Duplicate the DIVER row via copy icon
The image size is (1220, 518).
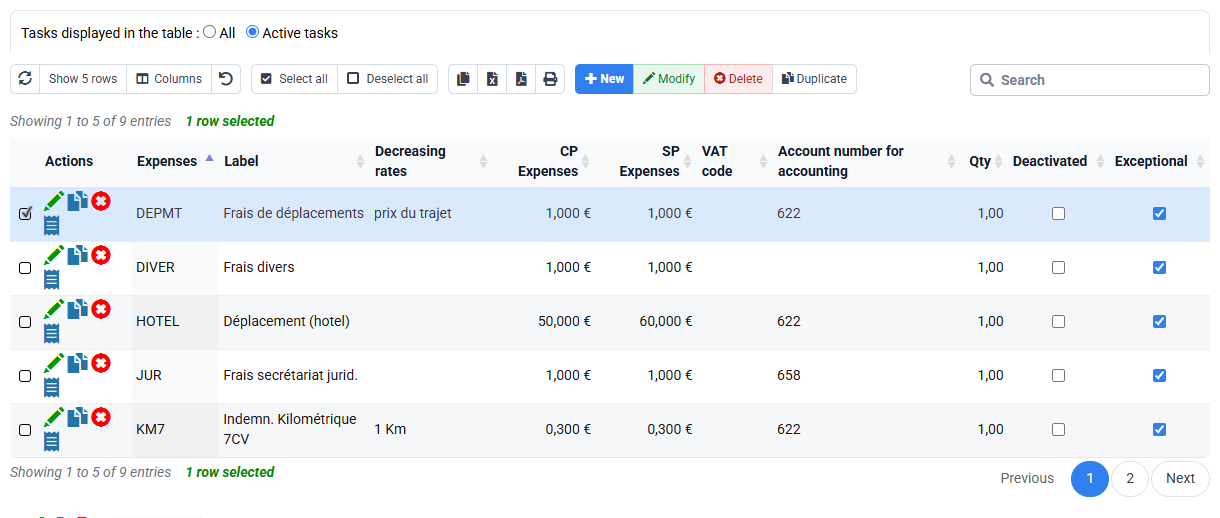coord(78,255)
